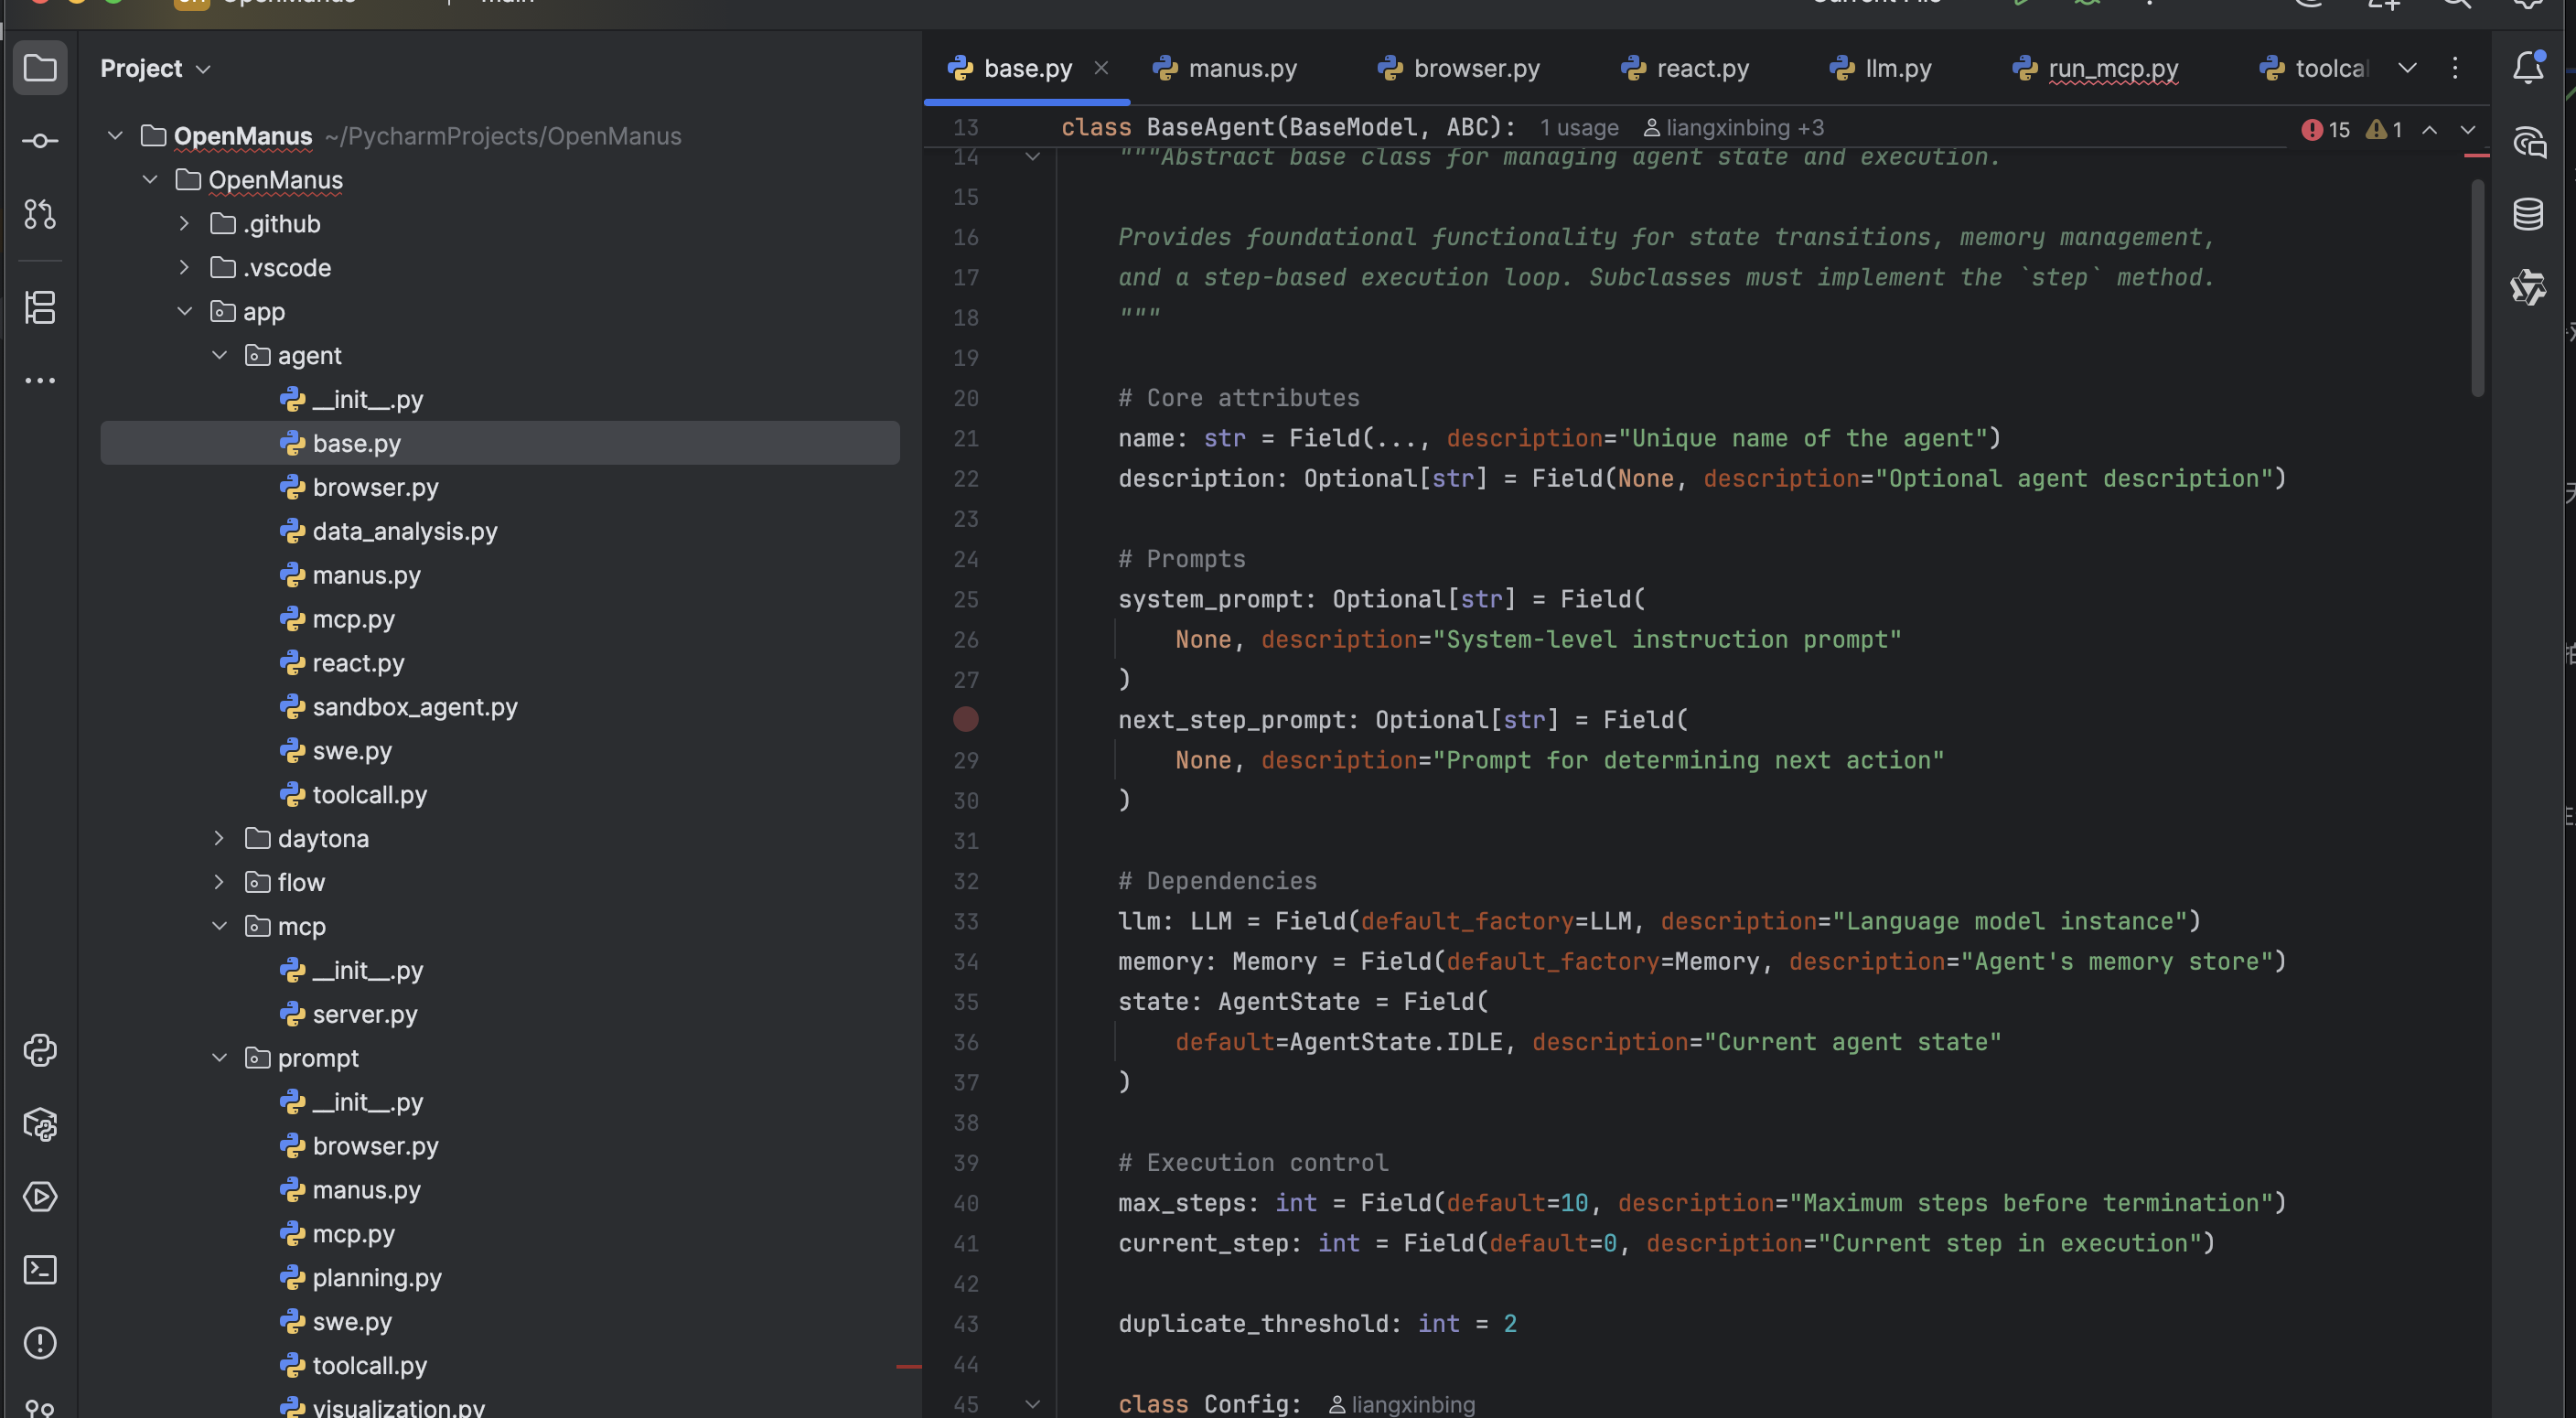This screenshot has width=2576, height=1418.
Task: Switch to the llm.py editor tab
Action: (1897, 68)
